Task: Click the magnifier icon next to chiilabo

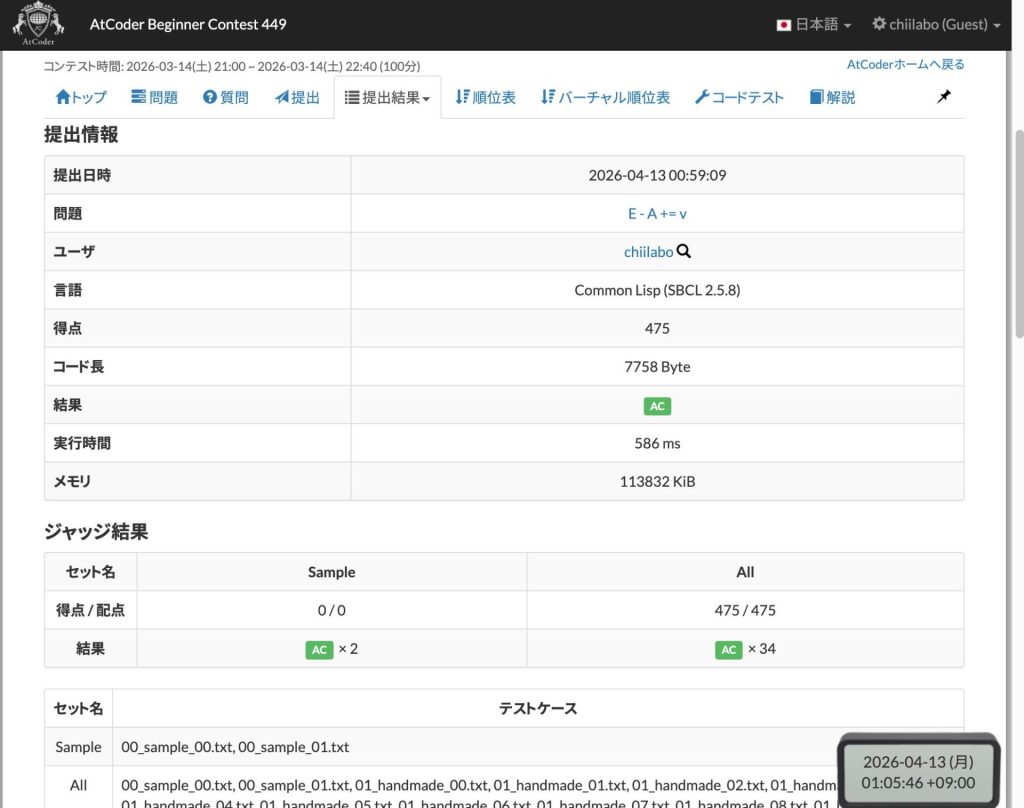Action: click(x=684, y=251)
